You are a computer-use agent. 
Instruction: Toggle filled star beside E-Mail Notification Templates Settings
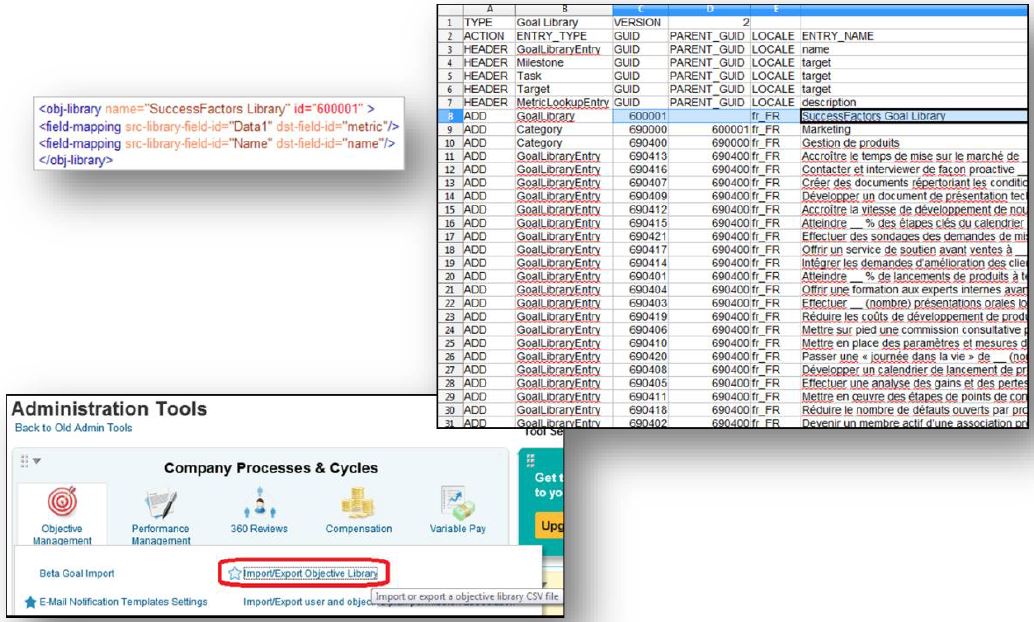pyautogui.click(x=30, y=602)
